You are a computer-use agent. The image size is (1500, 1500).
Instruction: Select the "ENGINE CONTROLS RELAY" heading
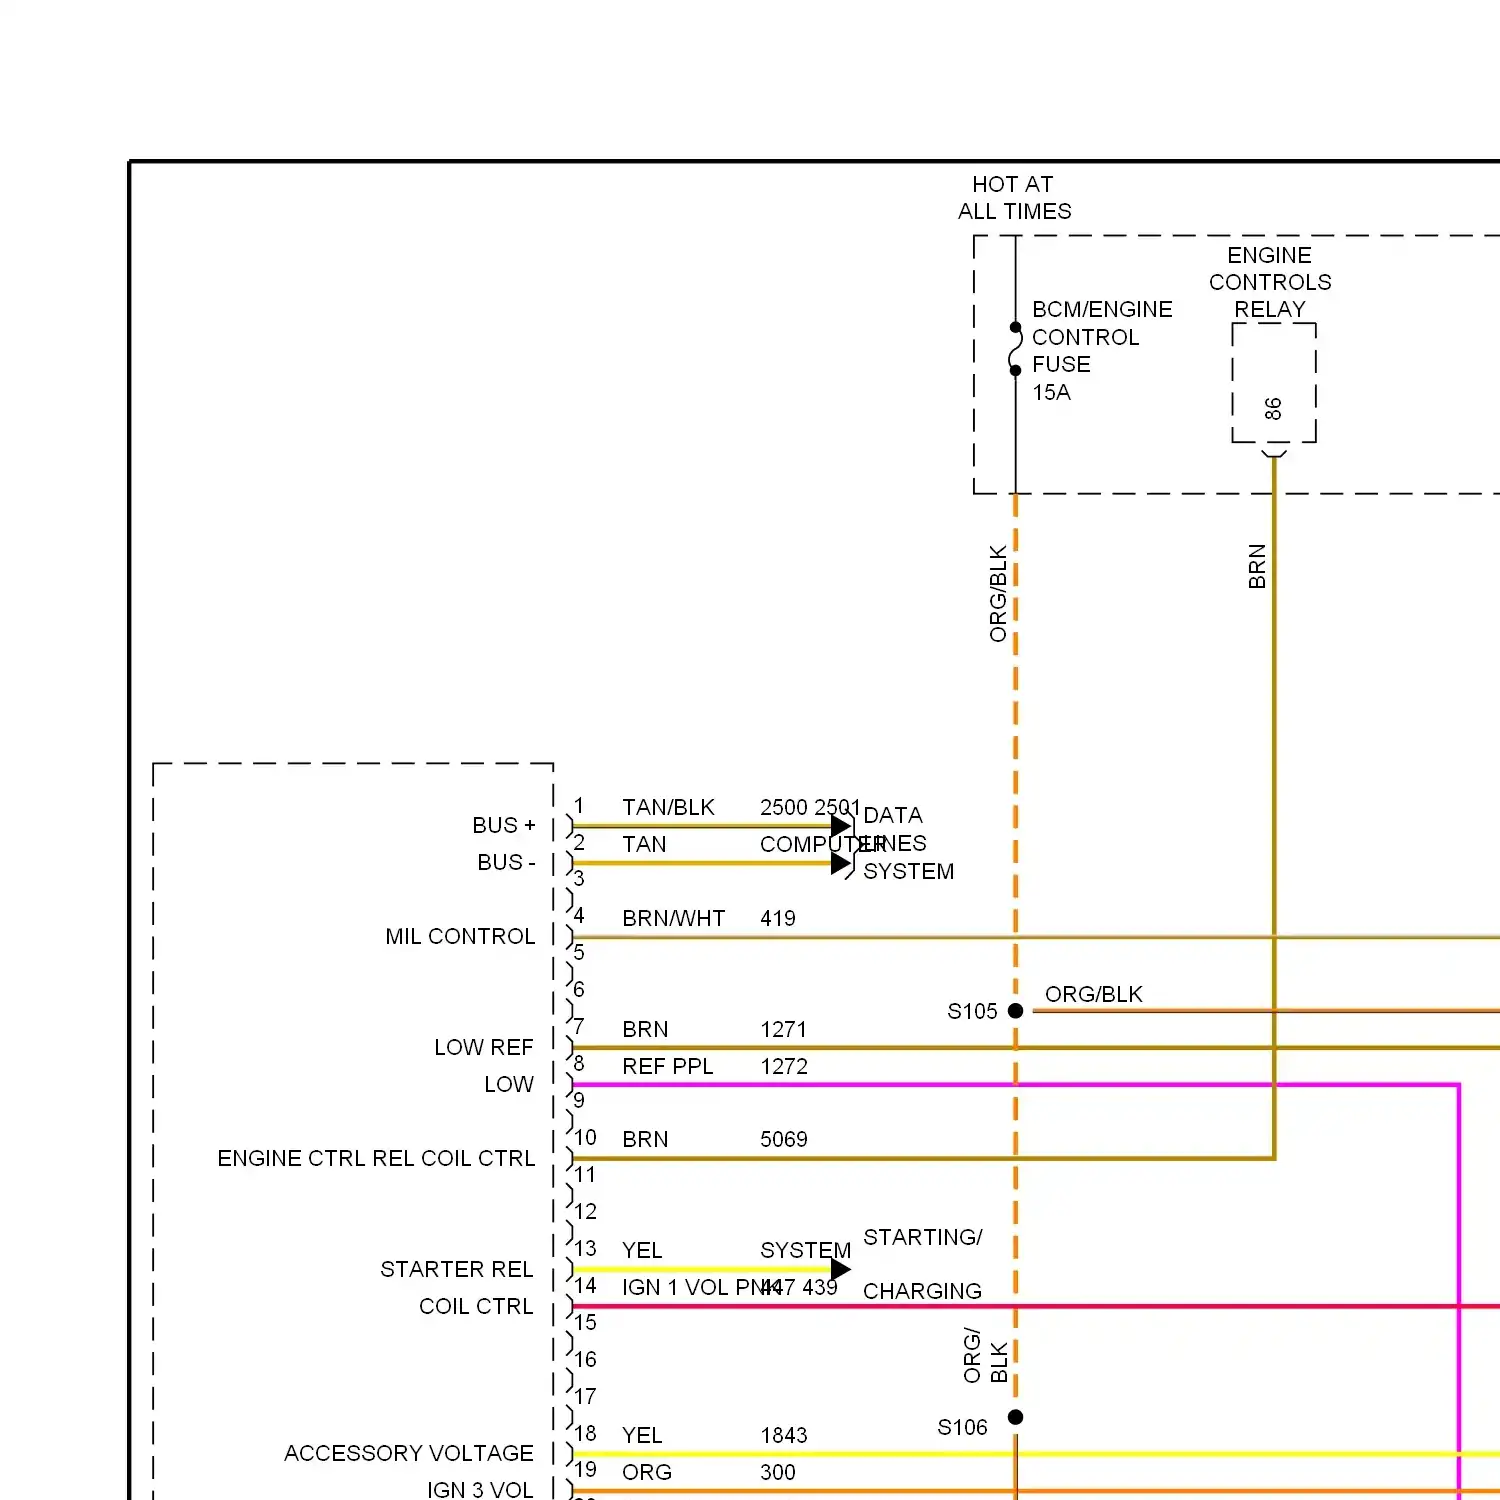click(1270, 282)
